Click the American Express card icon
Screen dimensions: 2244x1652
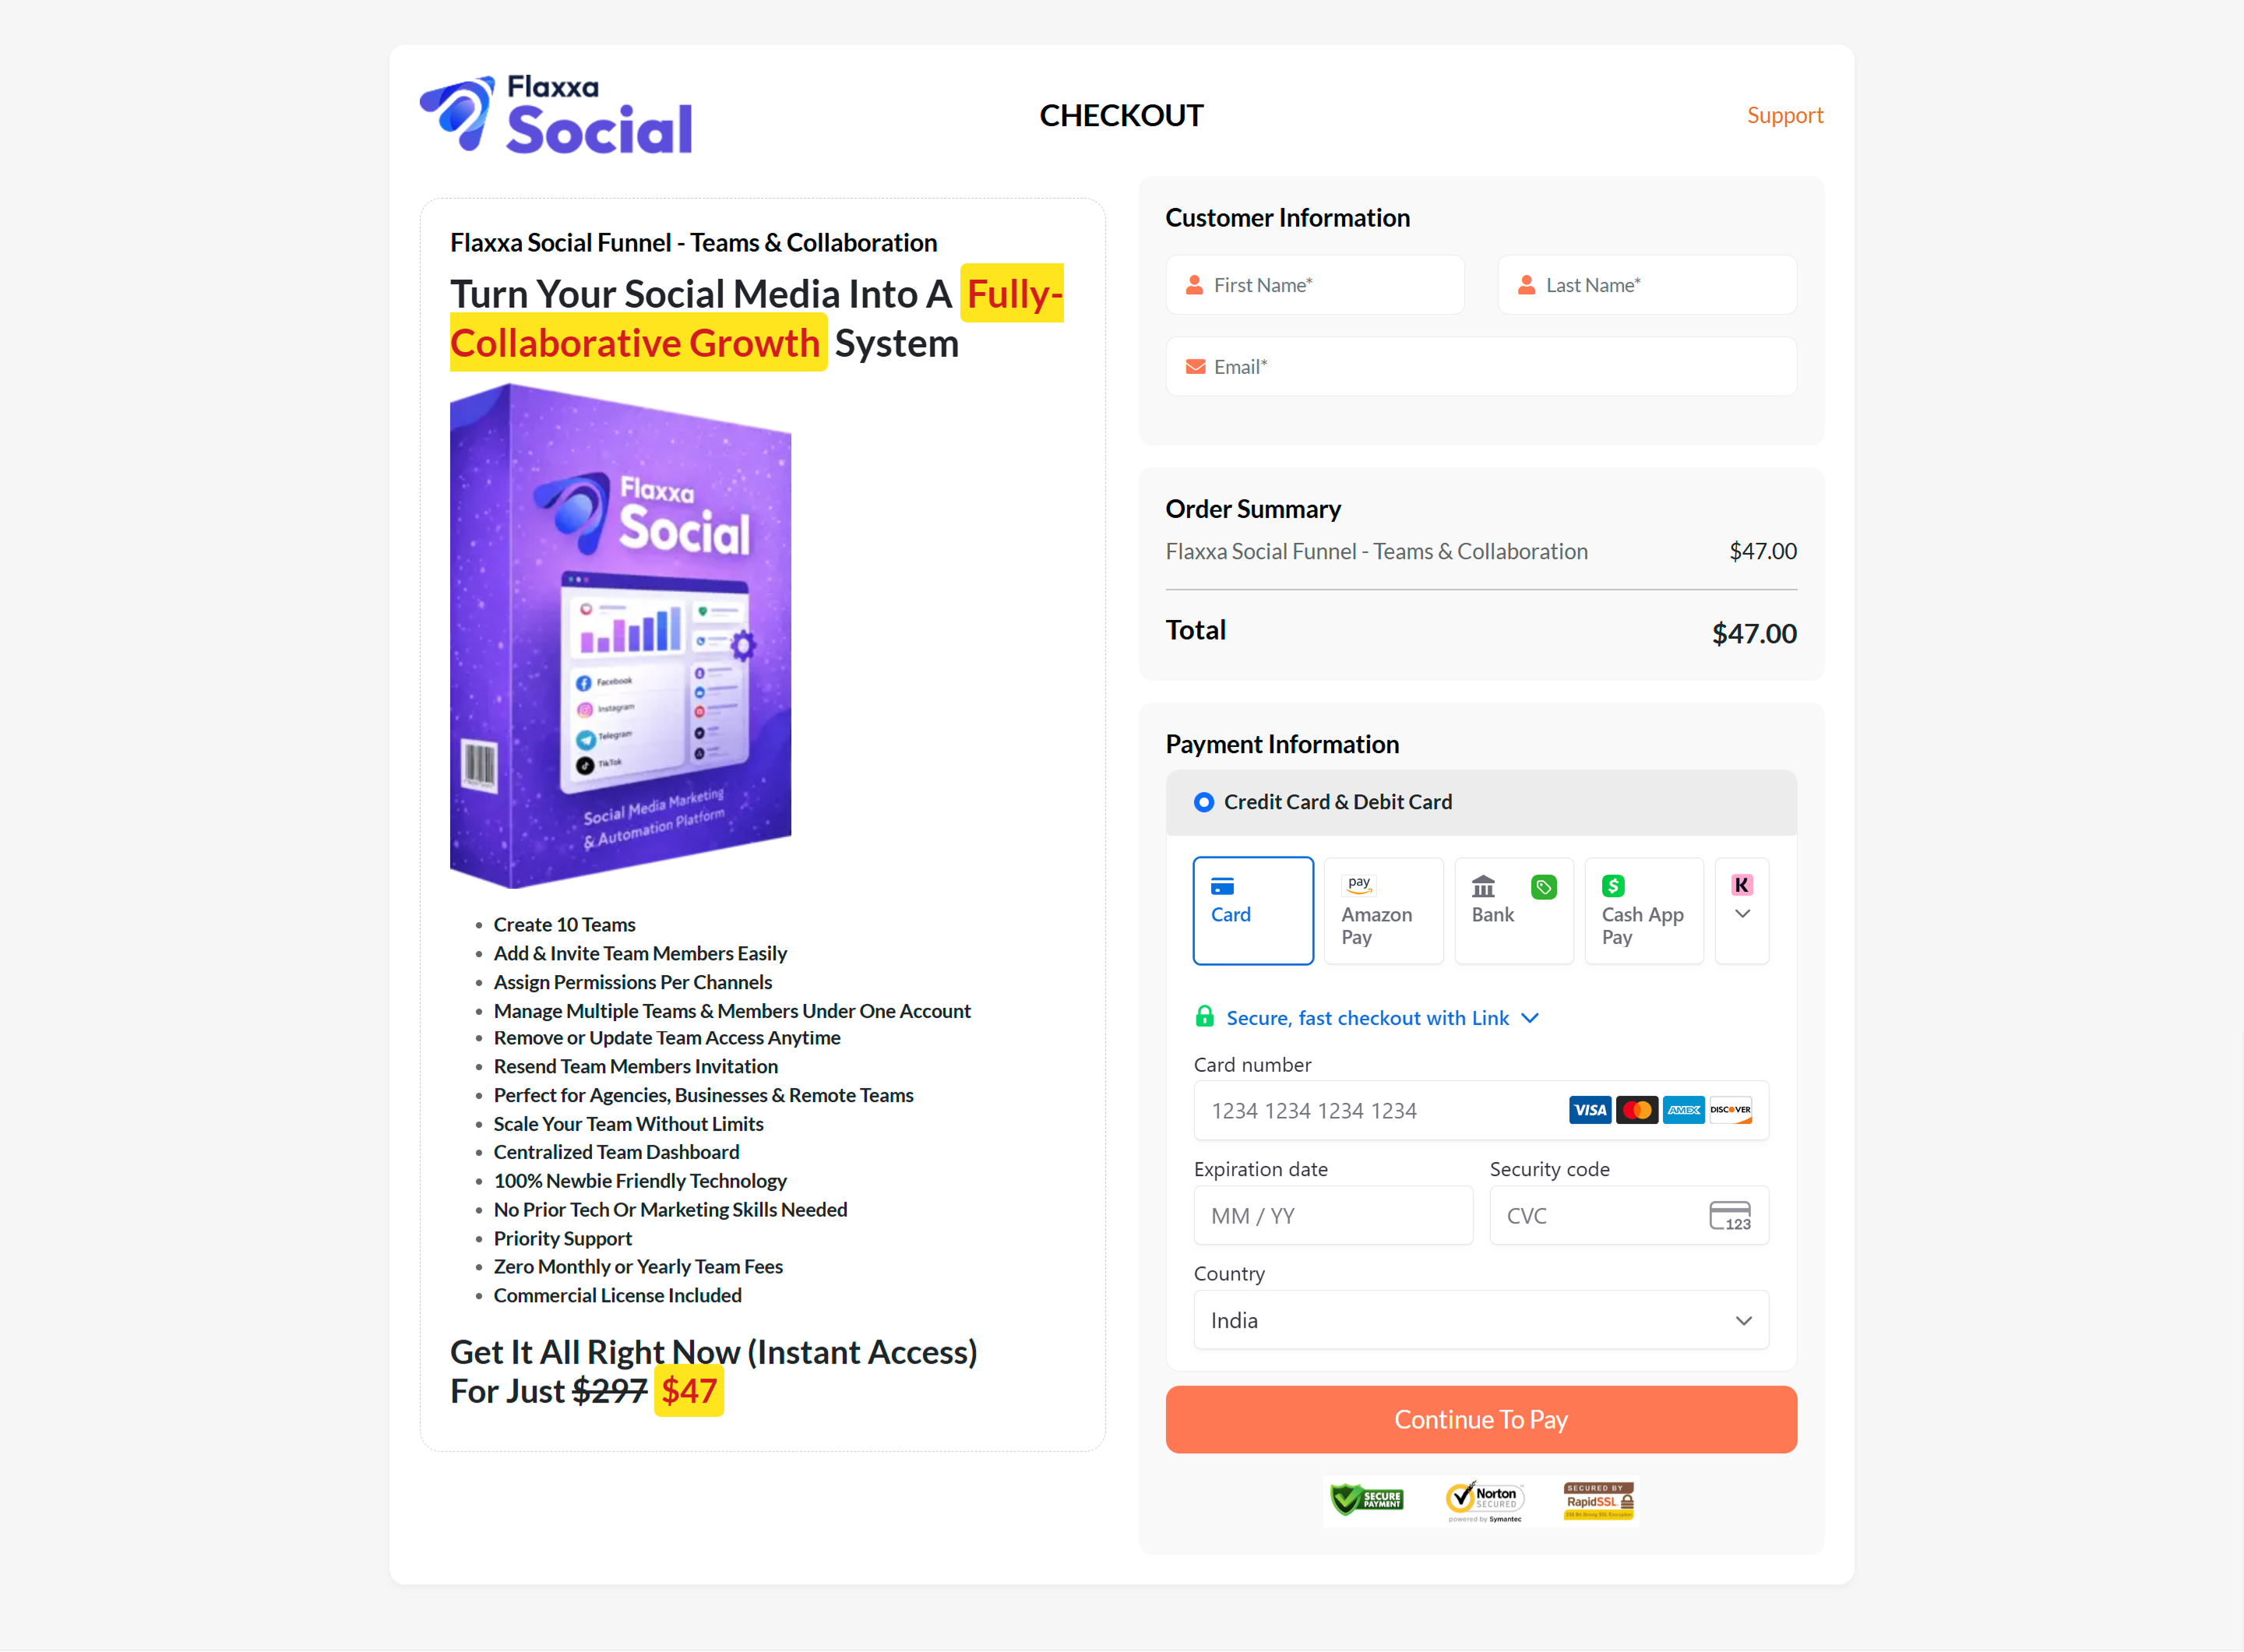1684,1110
